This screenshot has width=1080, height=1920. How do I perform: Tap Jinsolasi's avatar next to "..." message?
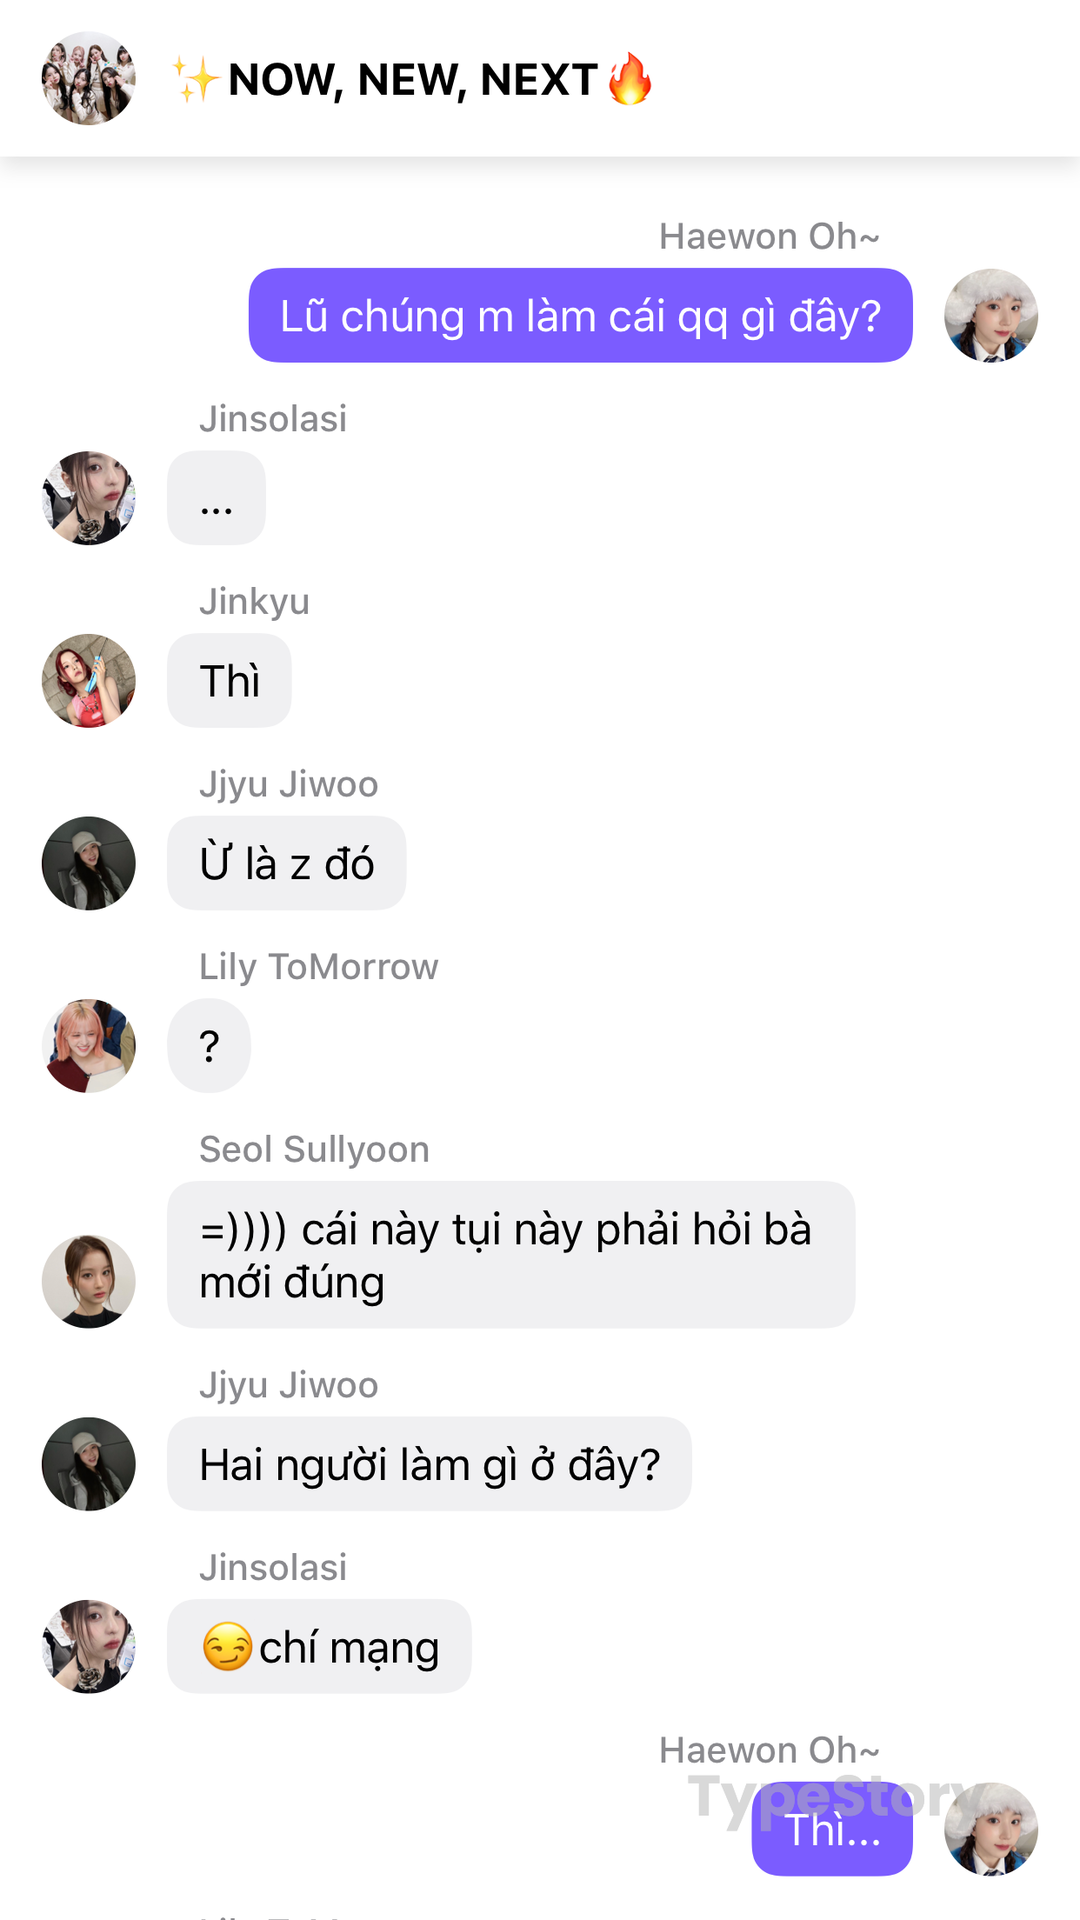click(x=88, y=498)
